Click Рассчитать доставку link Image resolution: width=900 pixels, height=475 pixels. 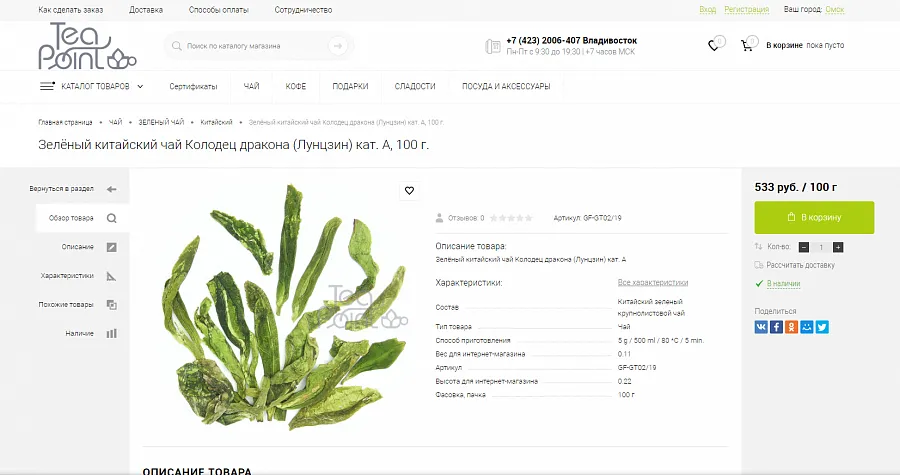click(801, 265)
